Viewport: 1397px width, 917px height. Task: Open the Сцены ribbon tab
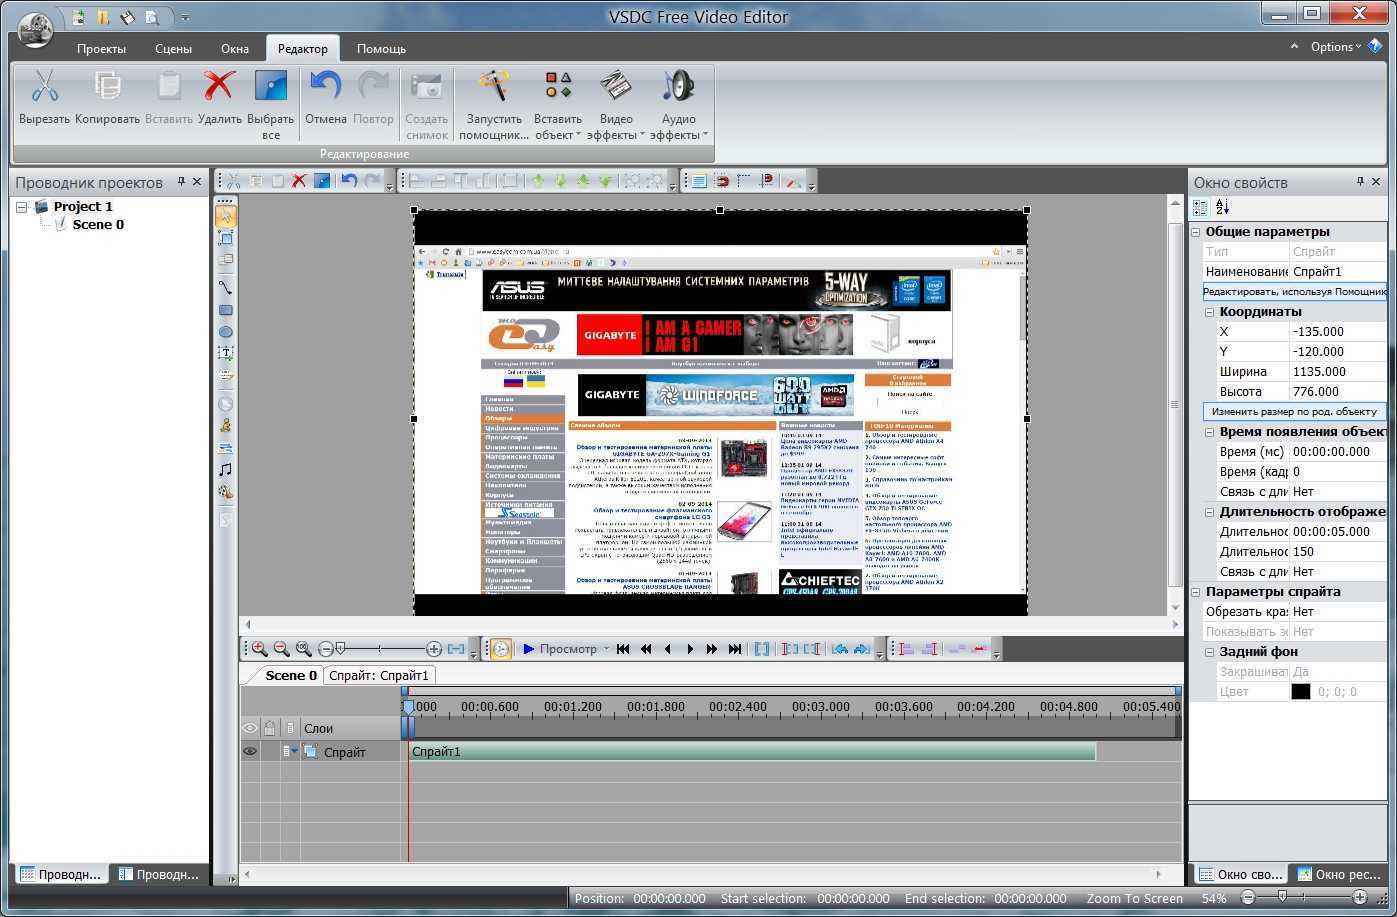pos(174,48)
